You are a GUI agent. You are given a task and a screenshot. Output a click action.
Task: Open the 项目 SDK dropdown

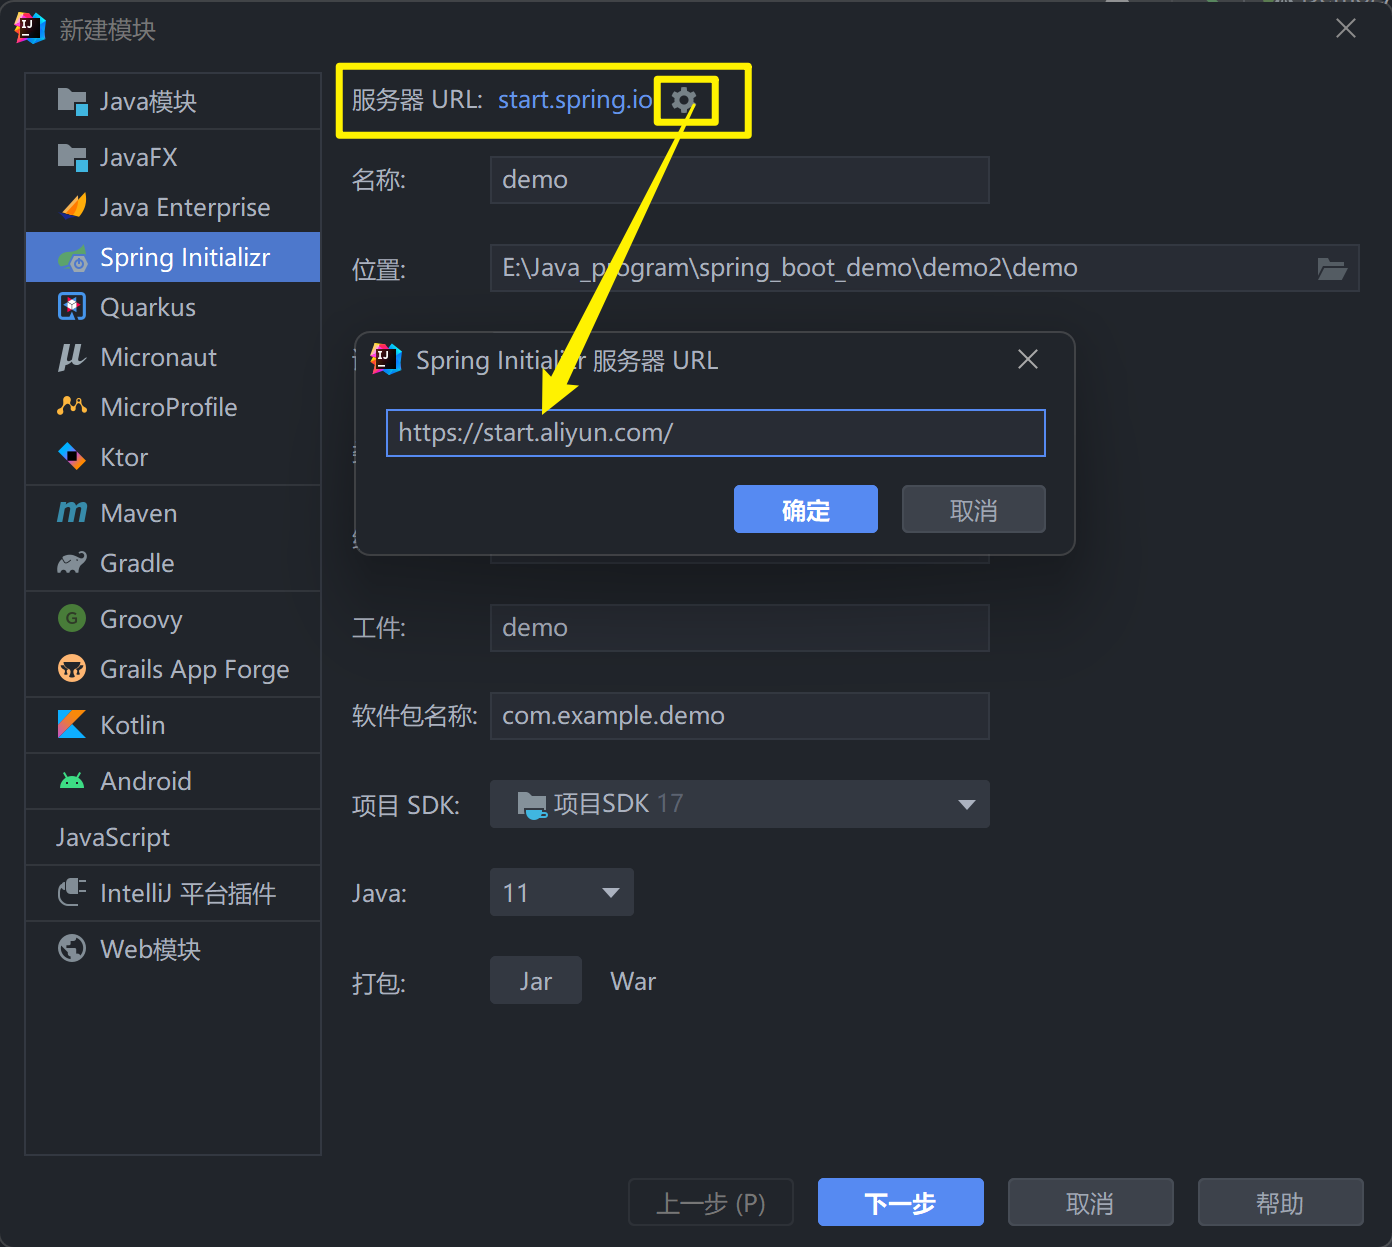739,804
